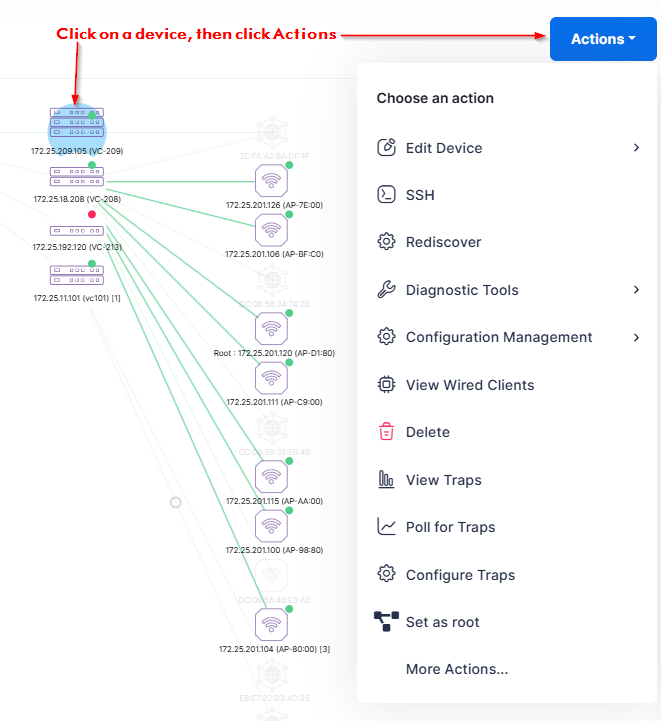Expand the Diagnostic Tools submenu chevron
The height and width of the screenshot is (721, 661).
click(x=636, y=290)
